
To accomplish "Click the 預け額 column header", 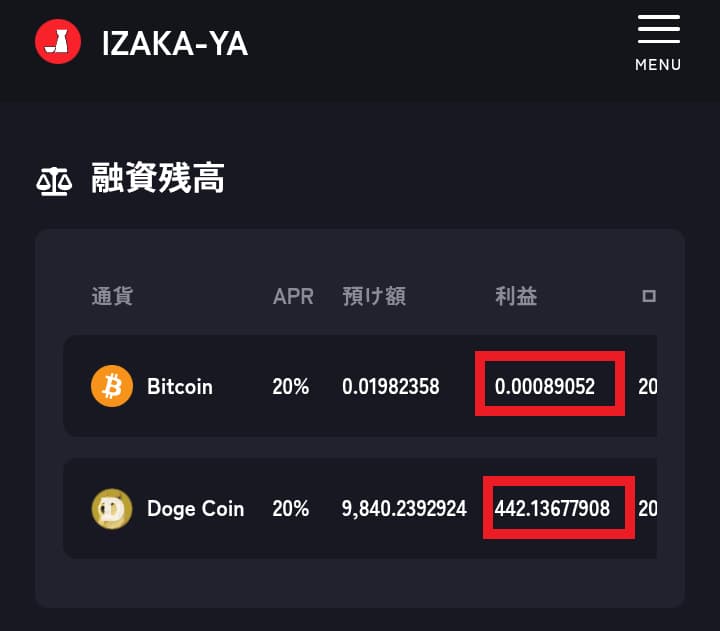I will point(374,296).
